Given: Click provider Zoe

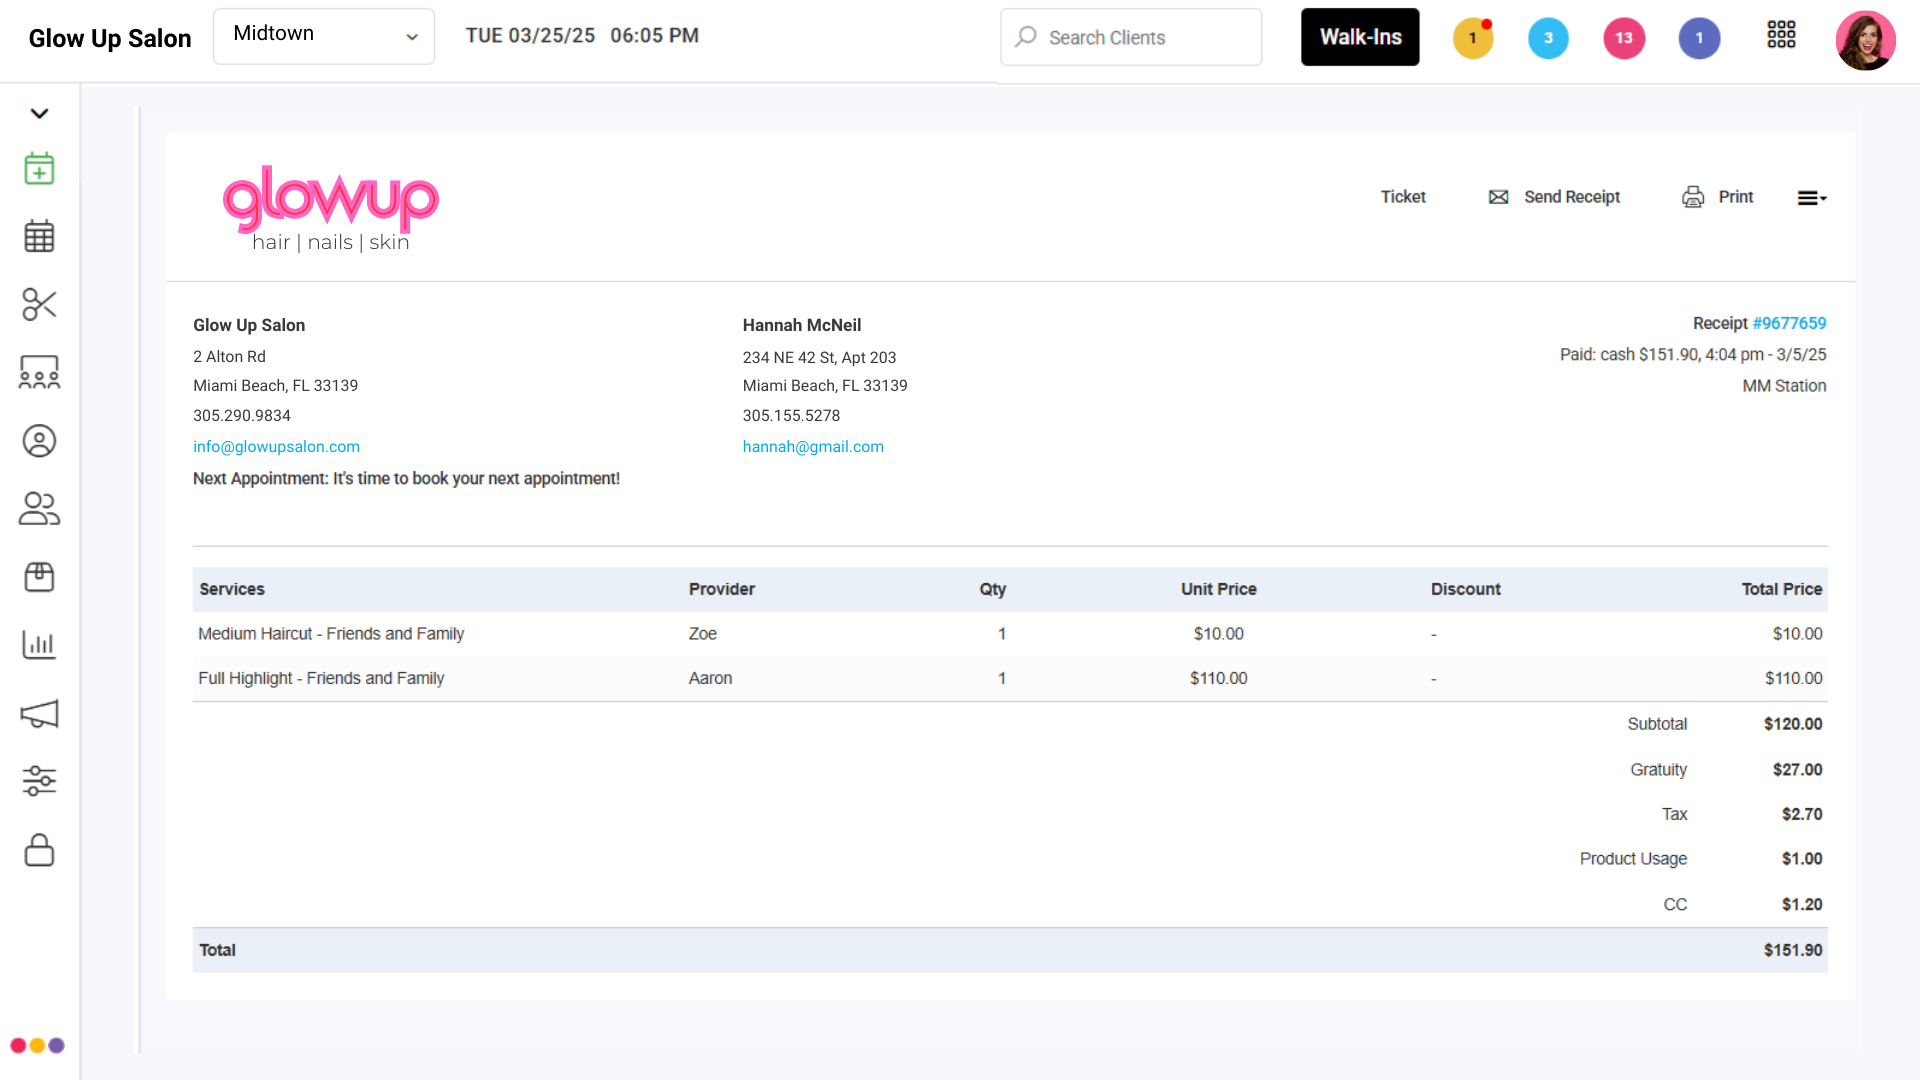Looking at the screenshot, I should (702, 634).
